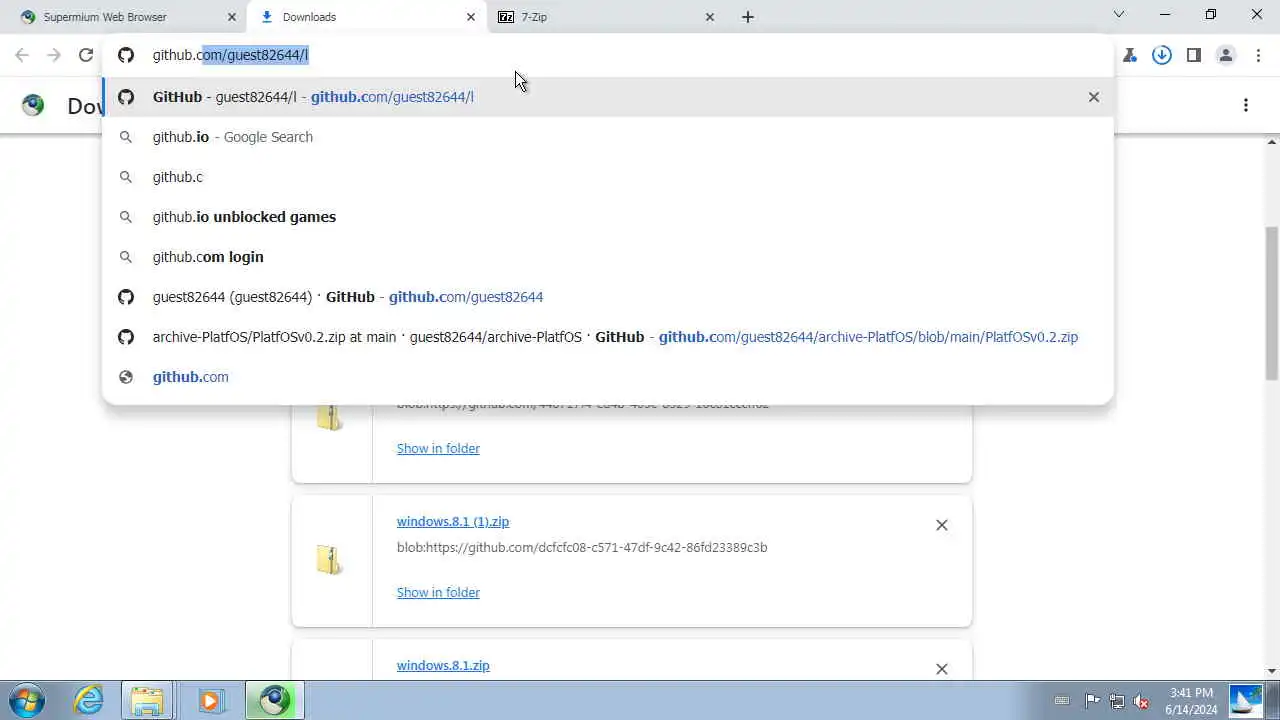Viewport: 1280px width, 720px height.
Task: Reload the current page
Action: (x=86, y=56)
